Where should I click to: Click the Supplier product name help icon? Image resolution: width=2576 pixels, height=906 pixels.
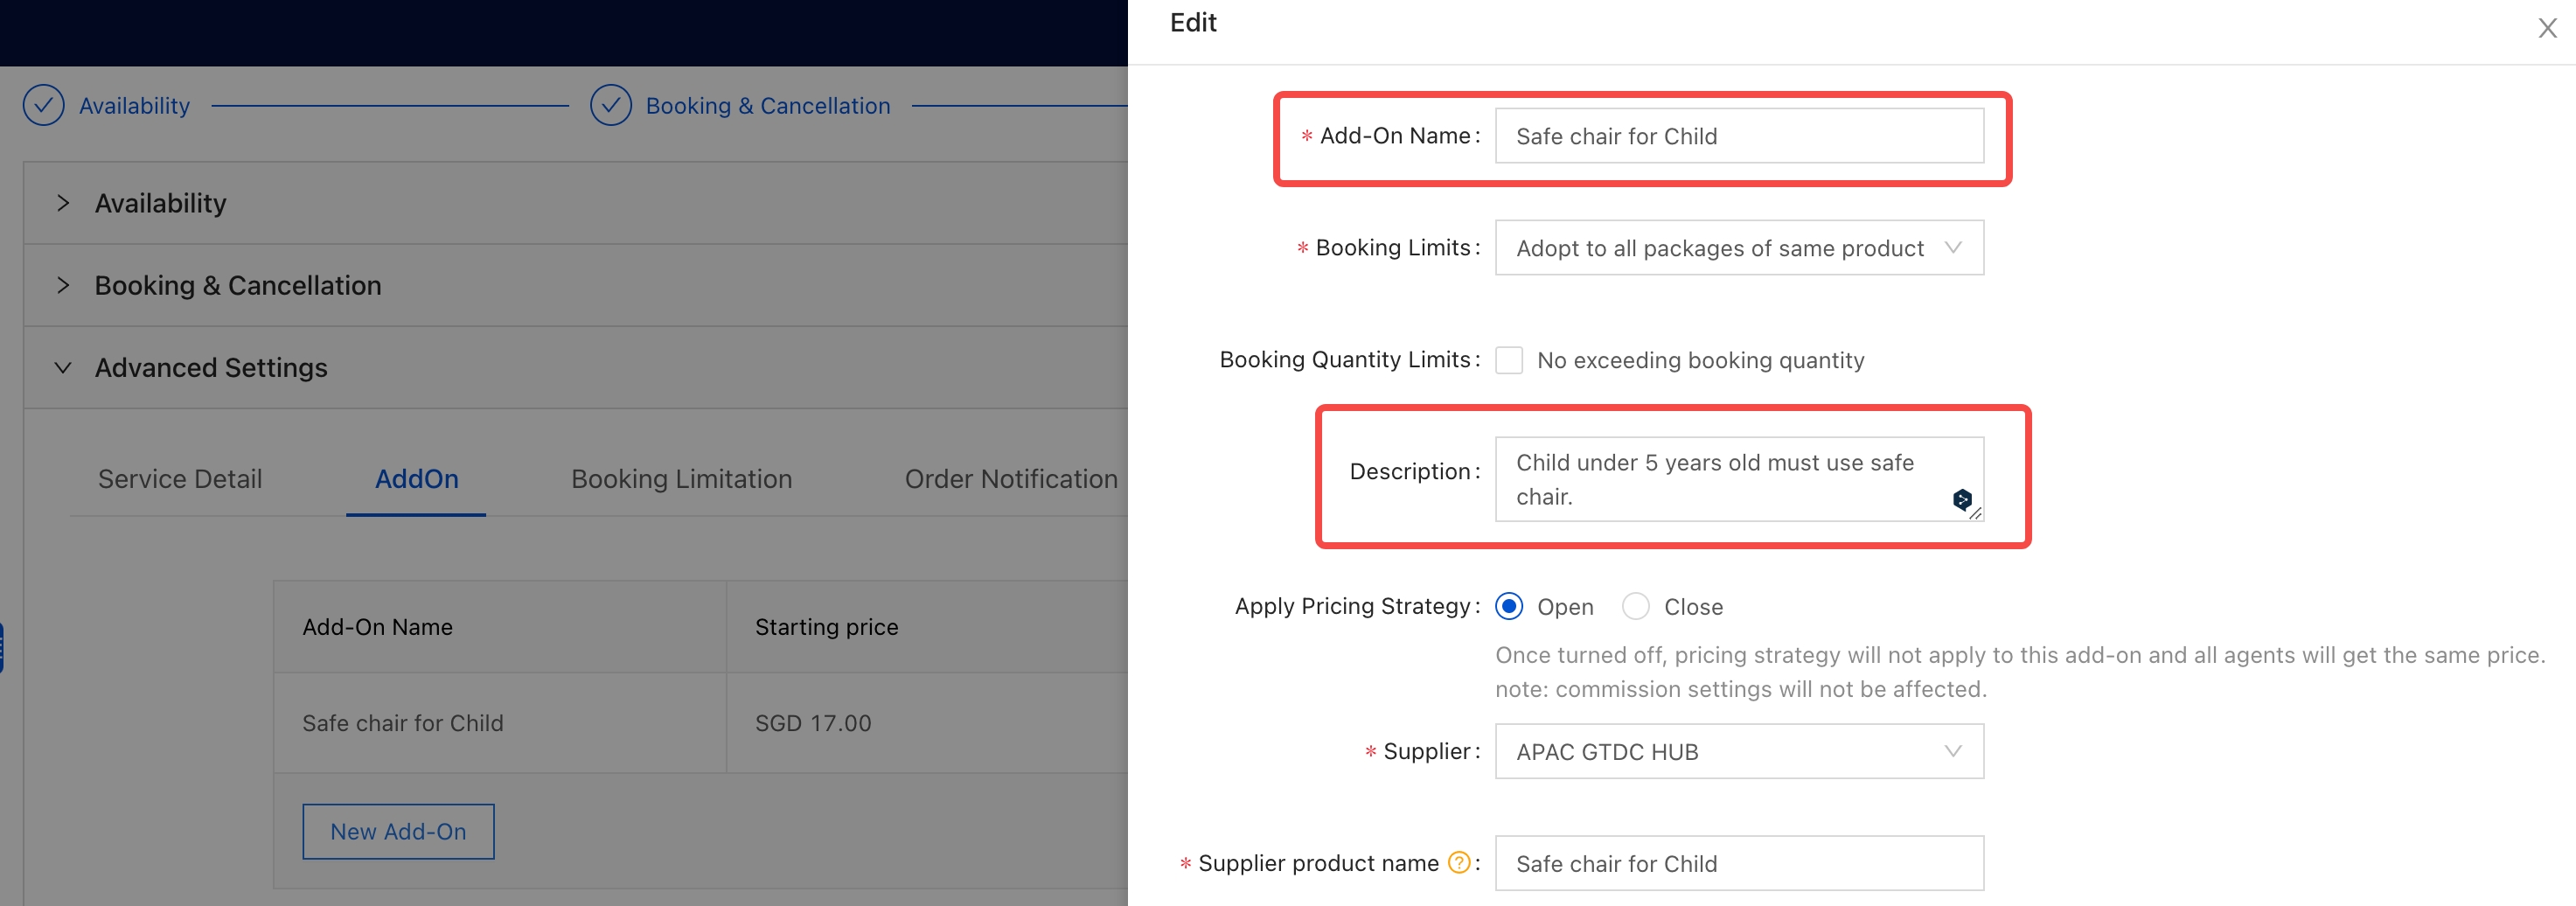click(x=1459, y=862)
